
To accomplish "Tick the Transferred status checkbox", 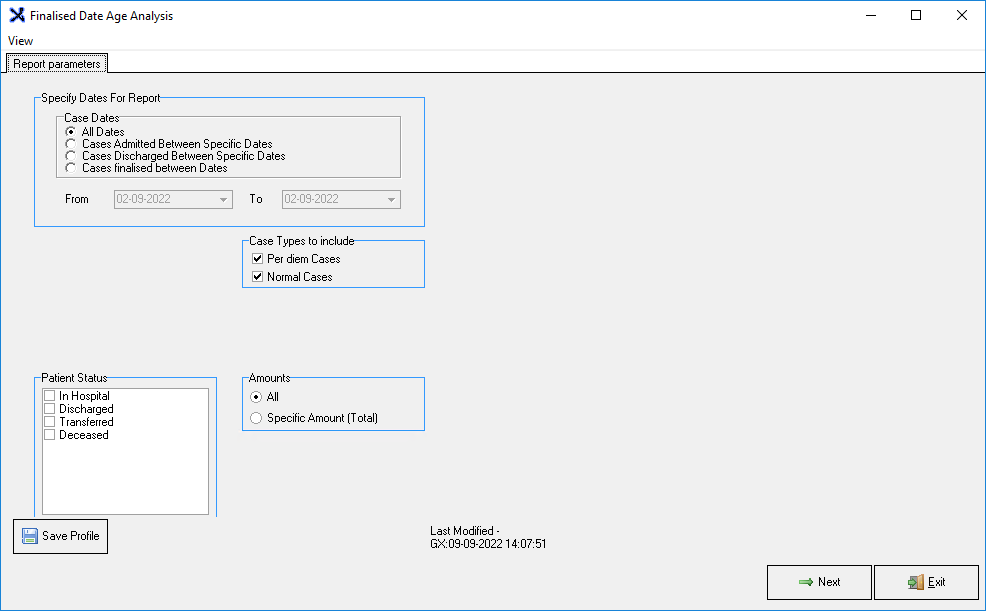I will pyautogui.click(x=50, y=422).
